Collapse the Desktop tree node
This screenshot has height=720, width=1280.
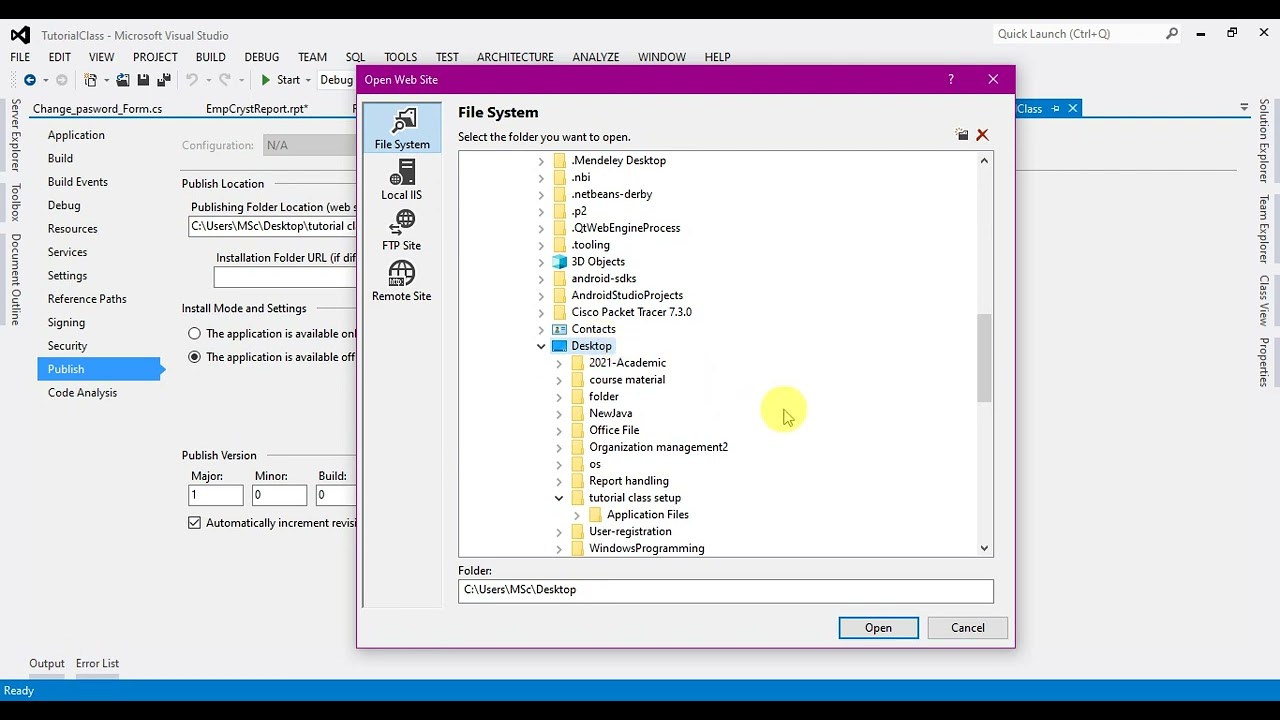541,346
